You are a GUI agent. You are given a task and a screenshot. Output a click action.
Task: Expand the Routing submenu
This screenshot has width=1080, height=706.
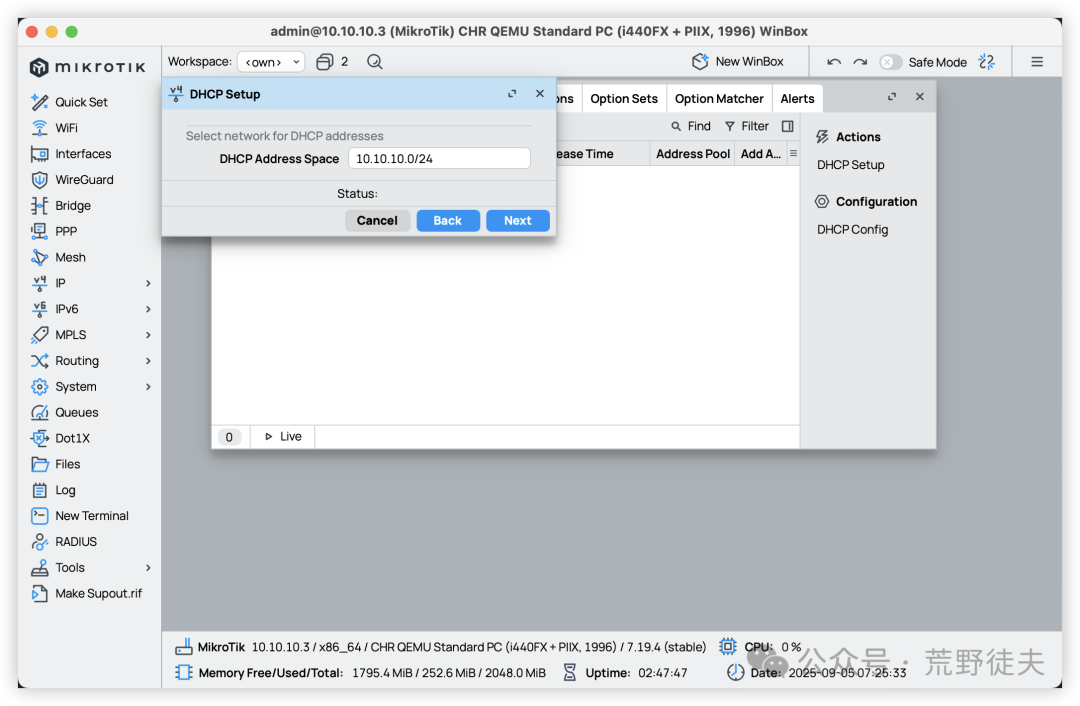(148, 361)
